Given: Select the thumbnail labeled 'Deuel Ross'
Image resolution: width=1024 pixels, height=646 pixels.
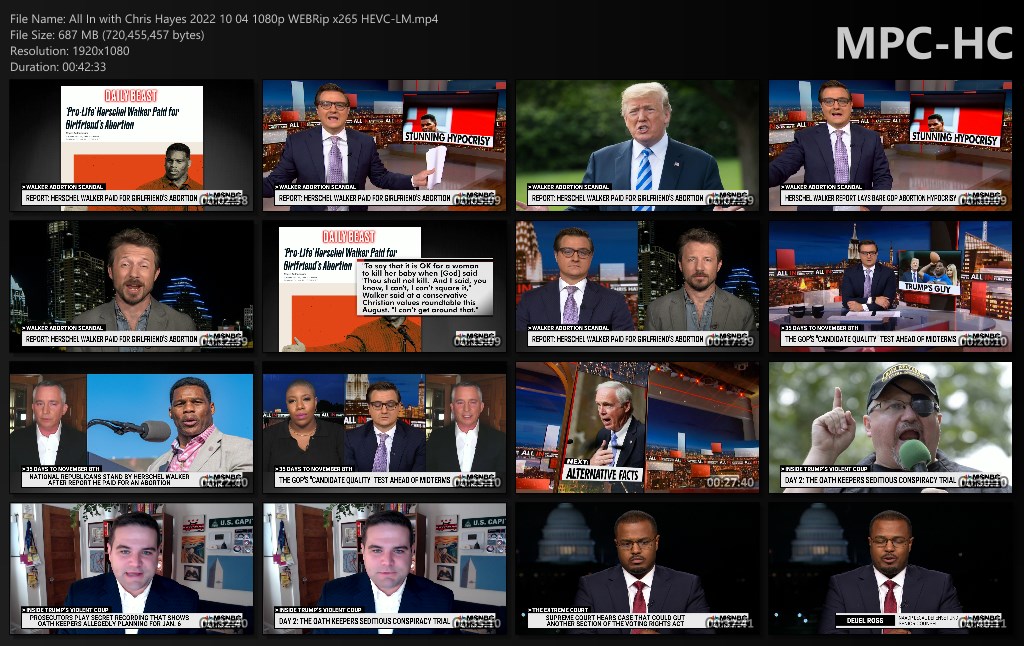Looking at the screenshot, I should [890, 568].
